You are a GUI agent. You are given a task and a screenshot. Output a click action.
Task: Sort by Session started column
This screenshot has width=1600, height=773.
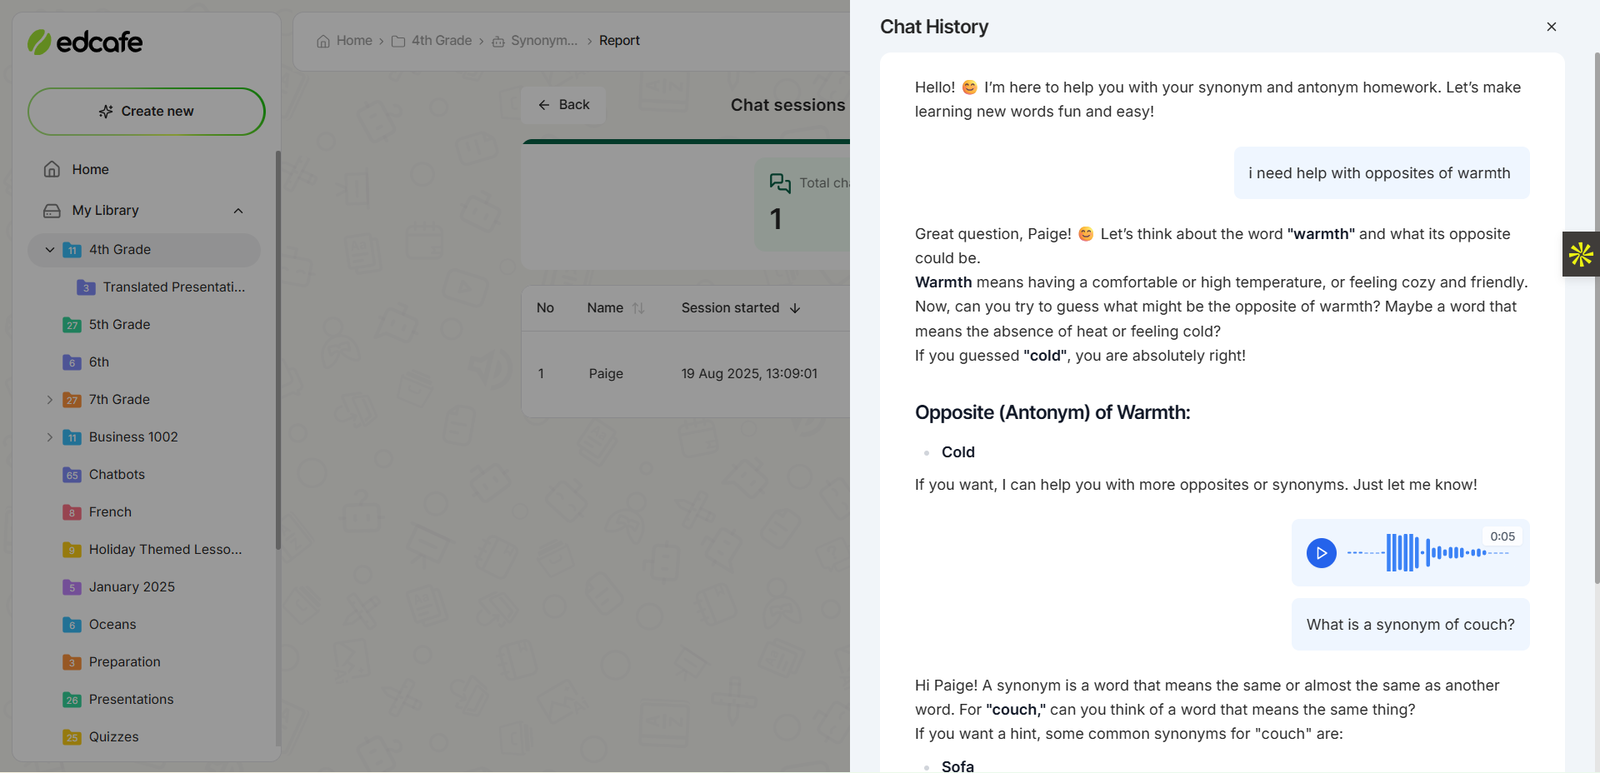(x=795, y=308)
